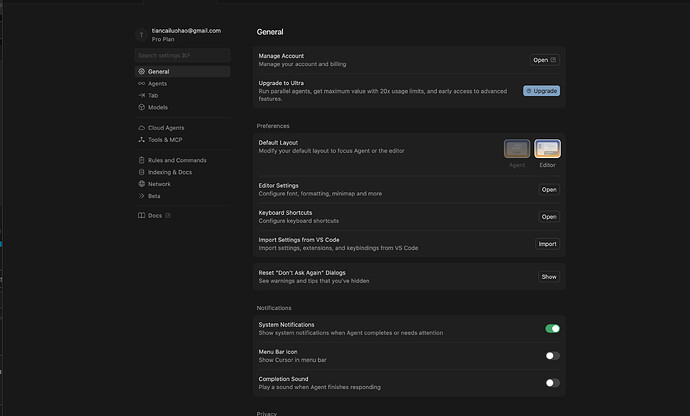Enable the Menu Bar Icon toggle

pos(552,355)
